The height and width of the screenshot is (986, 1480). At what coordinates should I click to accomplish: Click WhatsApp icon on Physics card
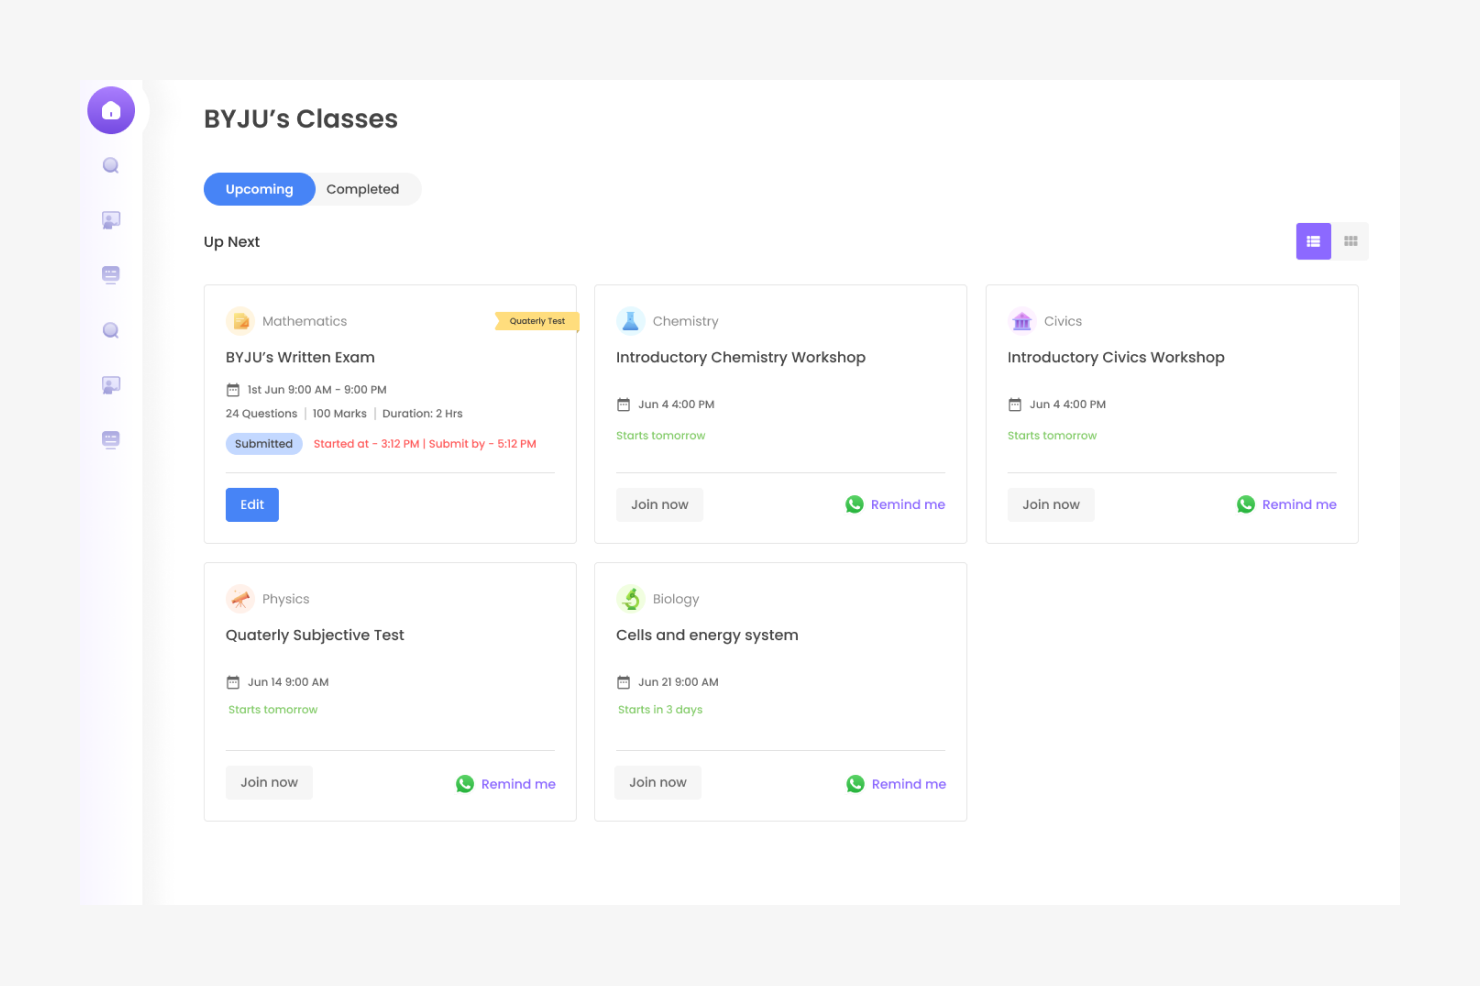(x=465, y=784)
